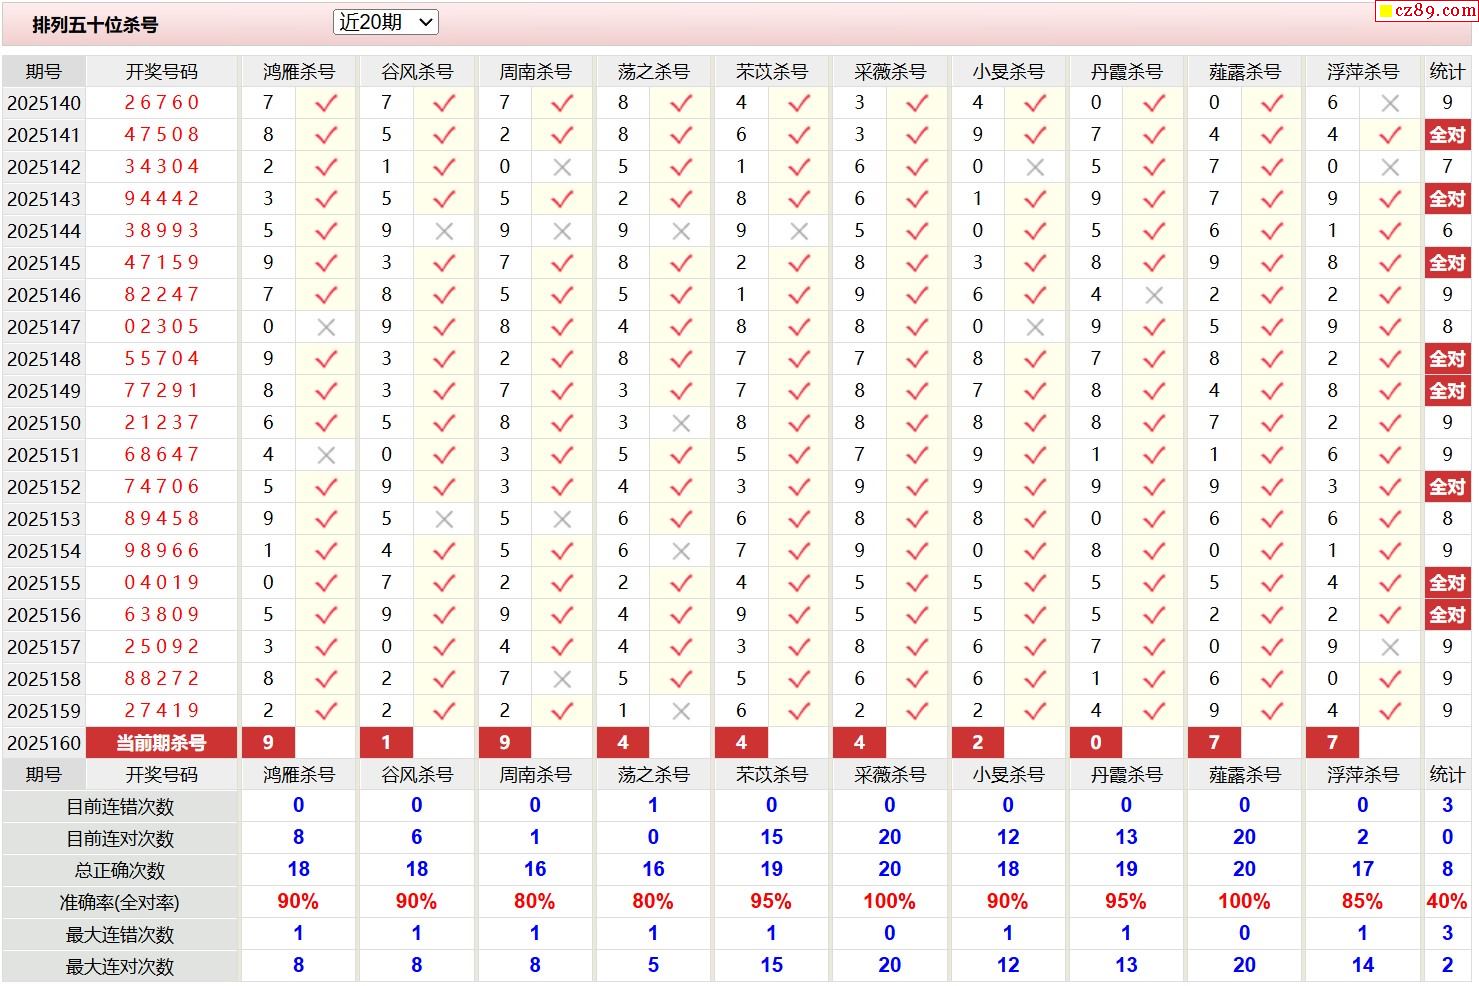The height and width of the screenshot is (986, 1479).
Task: Click the red 当前期杀号 label in row 2025160
Action: tap(162, 743)
